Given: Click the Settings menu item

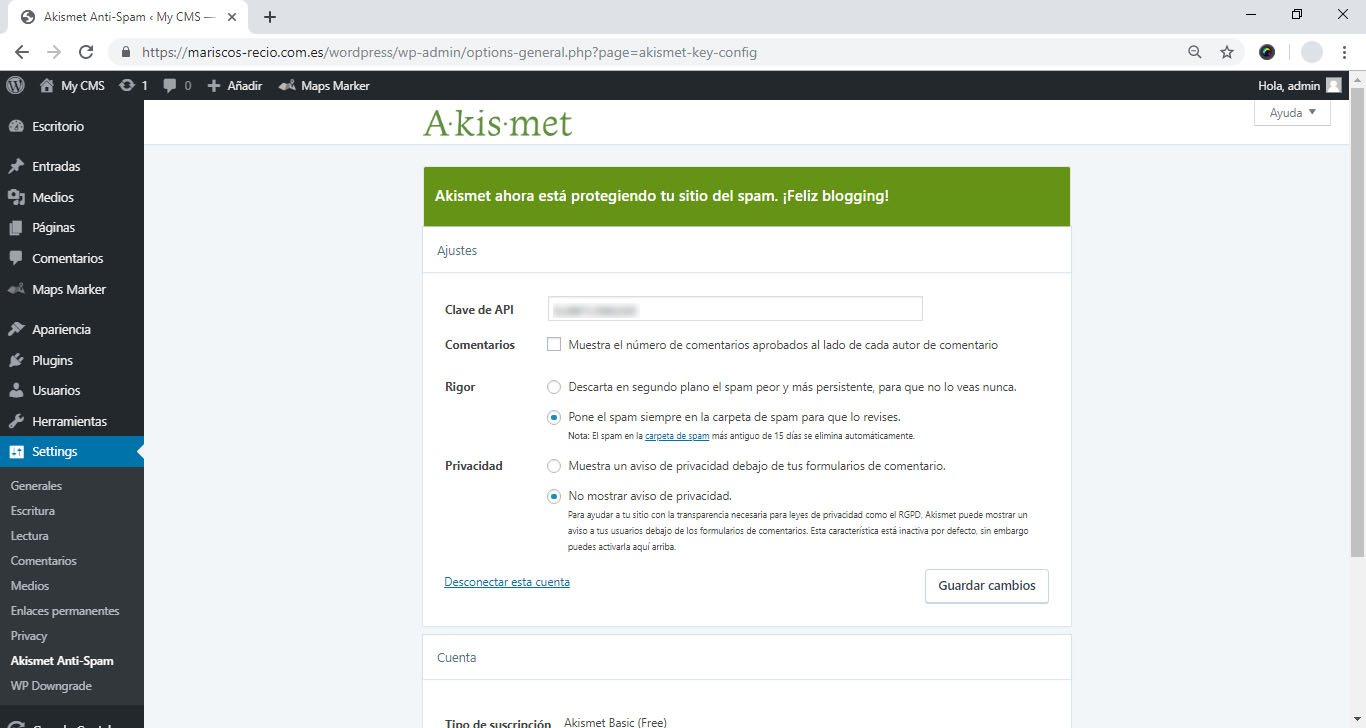Looking at the screenshot, I should coord(72,451).
